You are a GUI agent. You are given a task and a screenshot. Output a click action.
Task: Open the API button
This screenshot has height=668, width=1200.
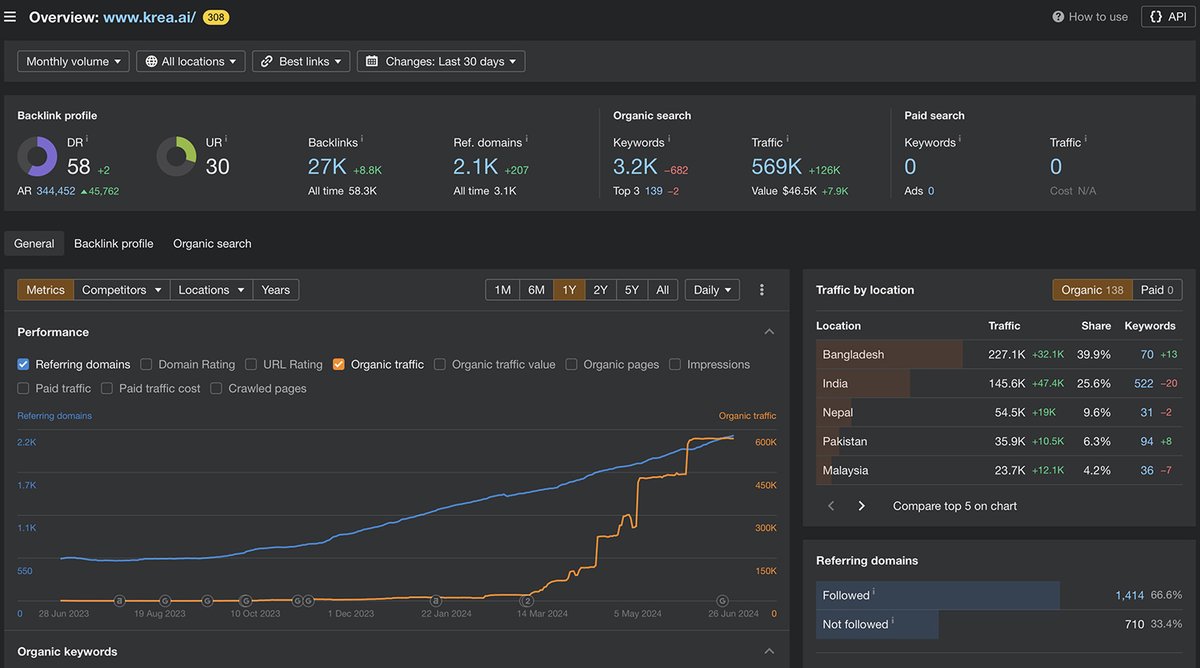pos(1168,17)
